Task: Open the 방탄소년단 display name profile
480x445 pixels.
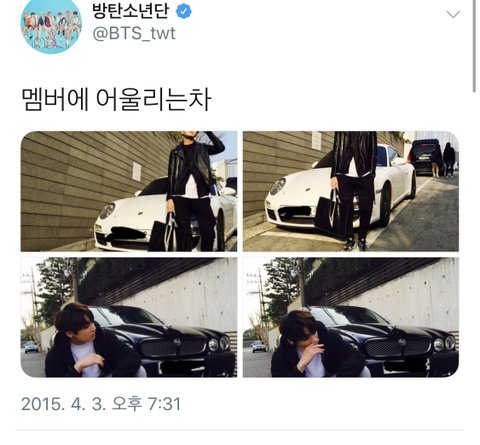Action: click(130, 11)
